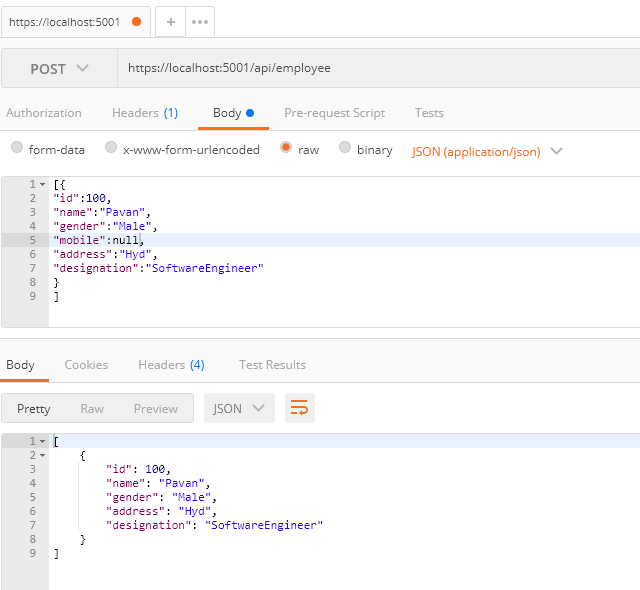Select Preview response view
This screenshot has height=590, width=640.
pyautogui.click(x=156, y=409)
